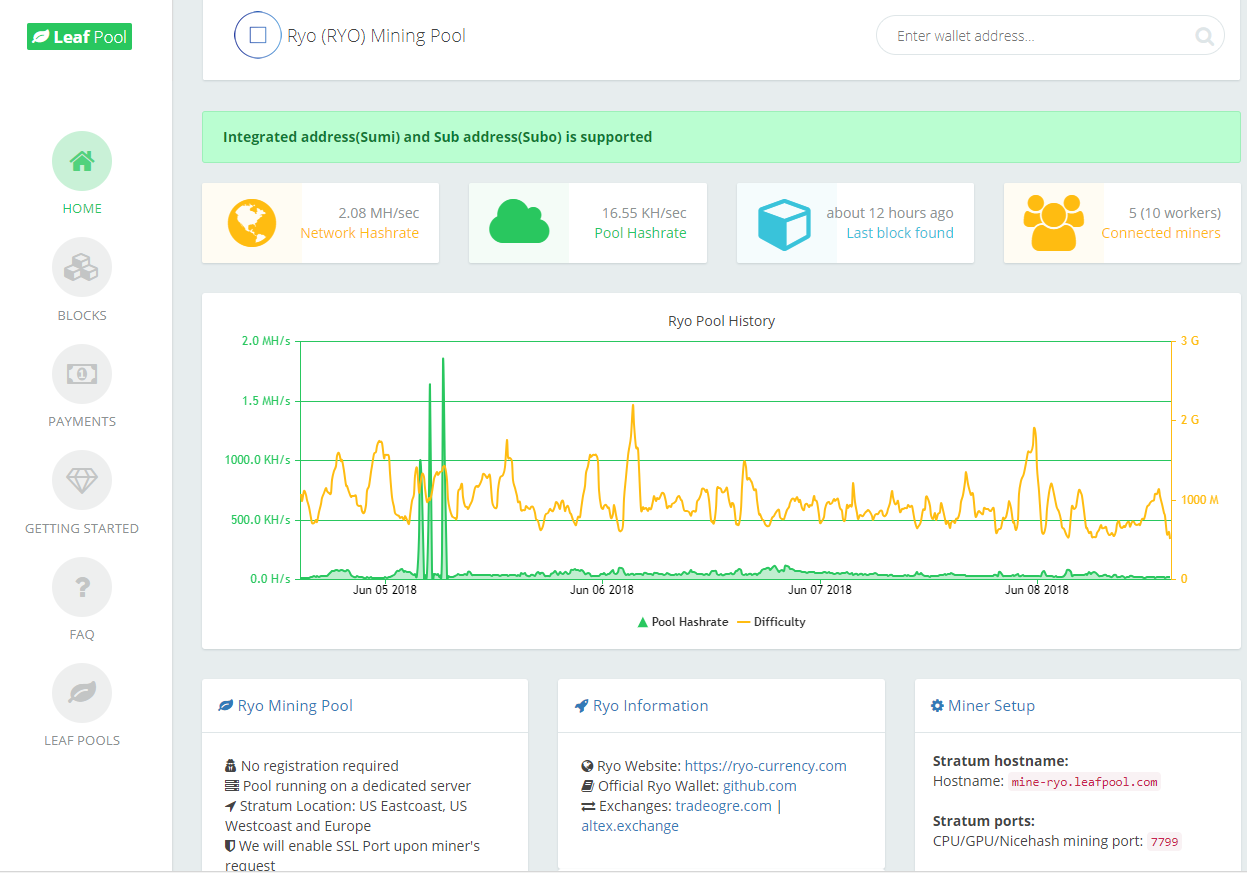1247x873 pixels.
Task: Select the FAQ menu label
Action: click(82, 635)
